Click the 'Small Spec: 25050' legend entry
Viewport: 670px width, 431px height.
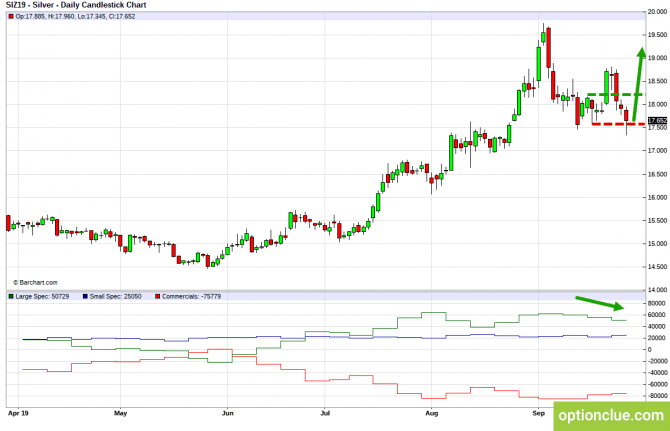[x=115, y=296]
